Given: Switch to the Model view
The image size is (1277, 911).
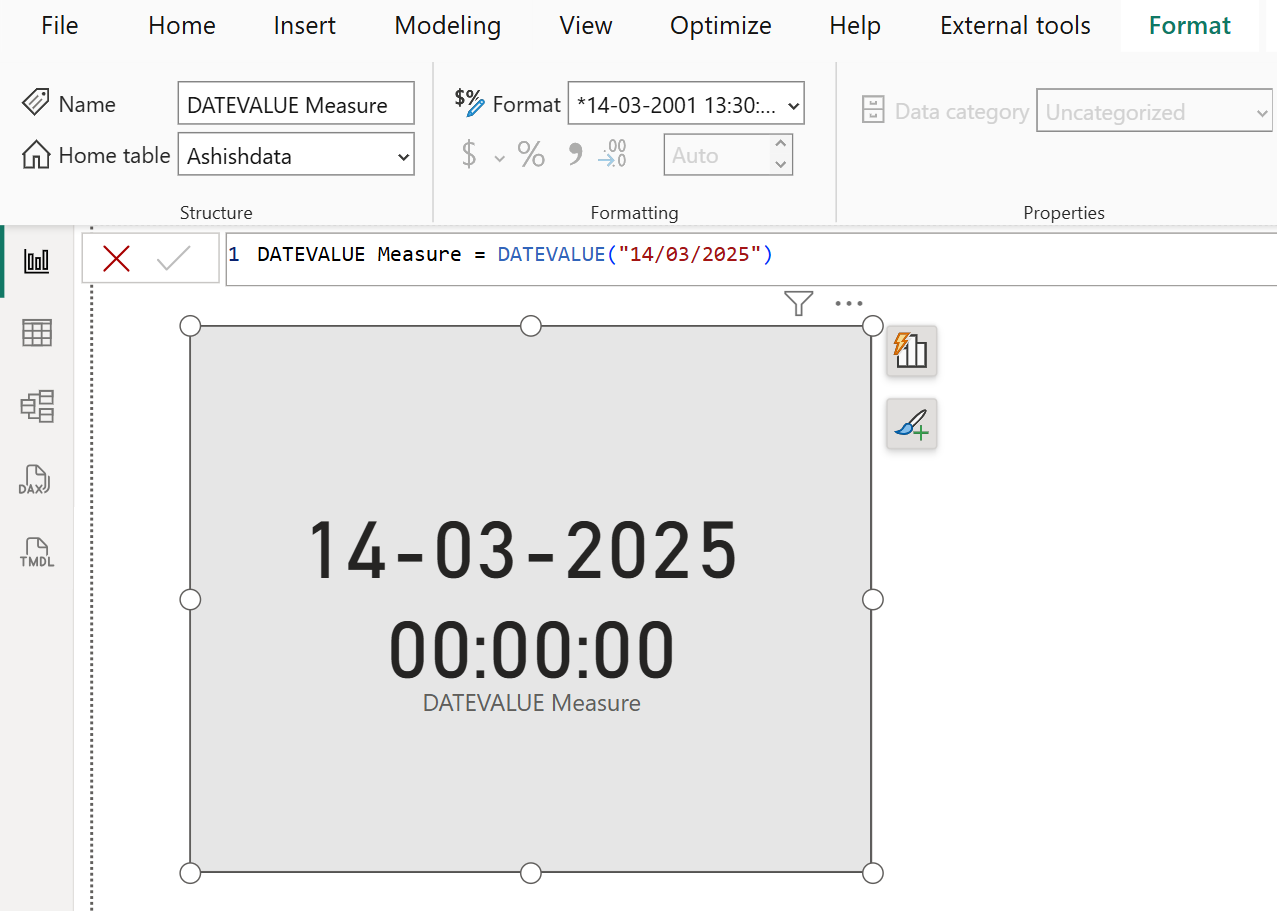Looking at the screenshot, I should click(36, 406).
